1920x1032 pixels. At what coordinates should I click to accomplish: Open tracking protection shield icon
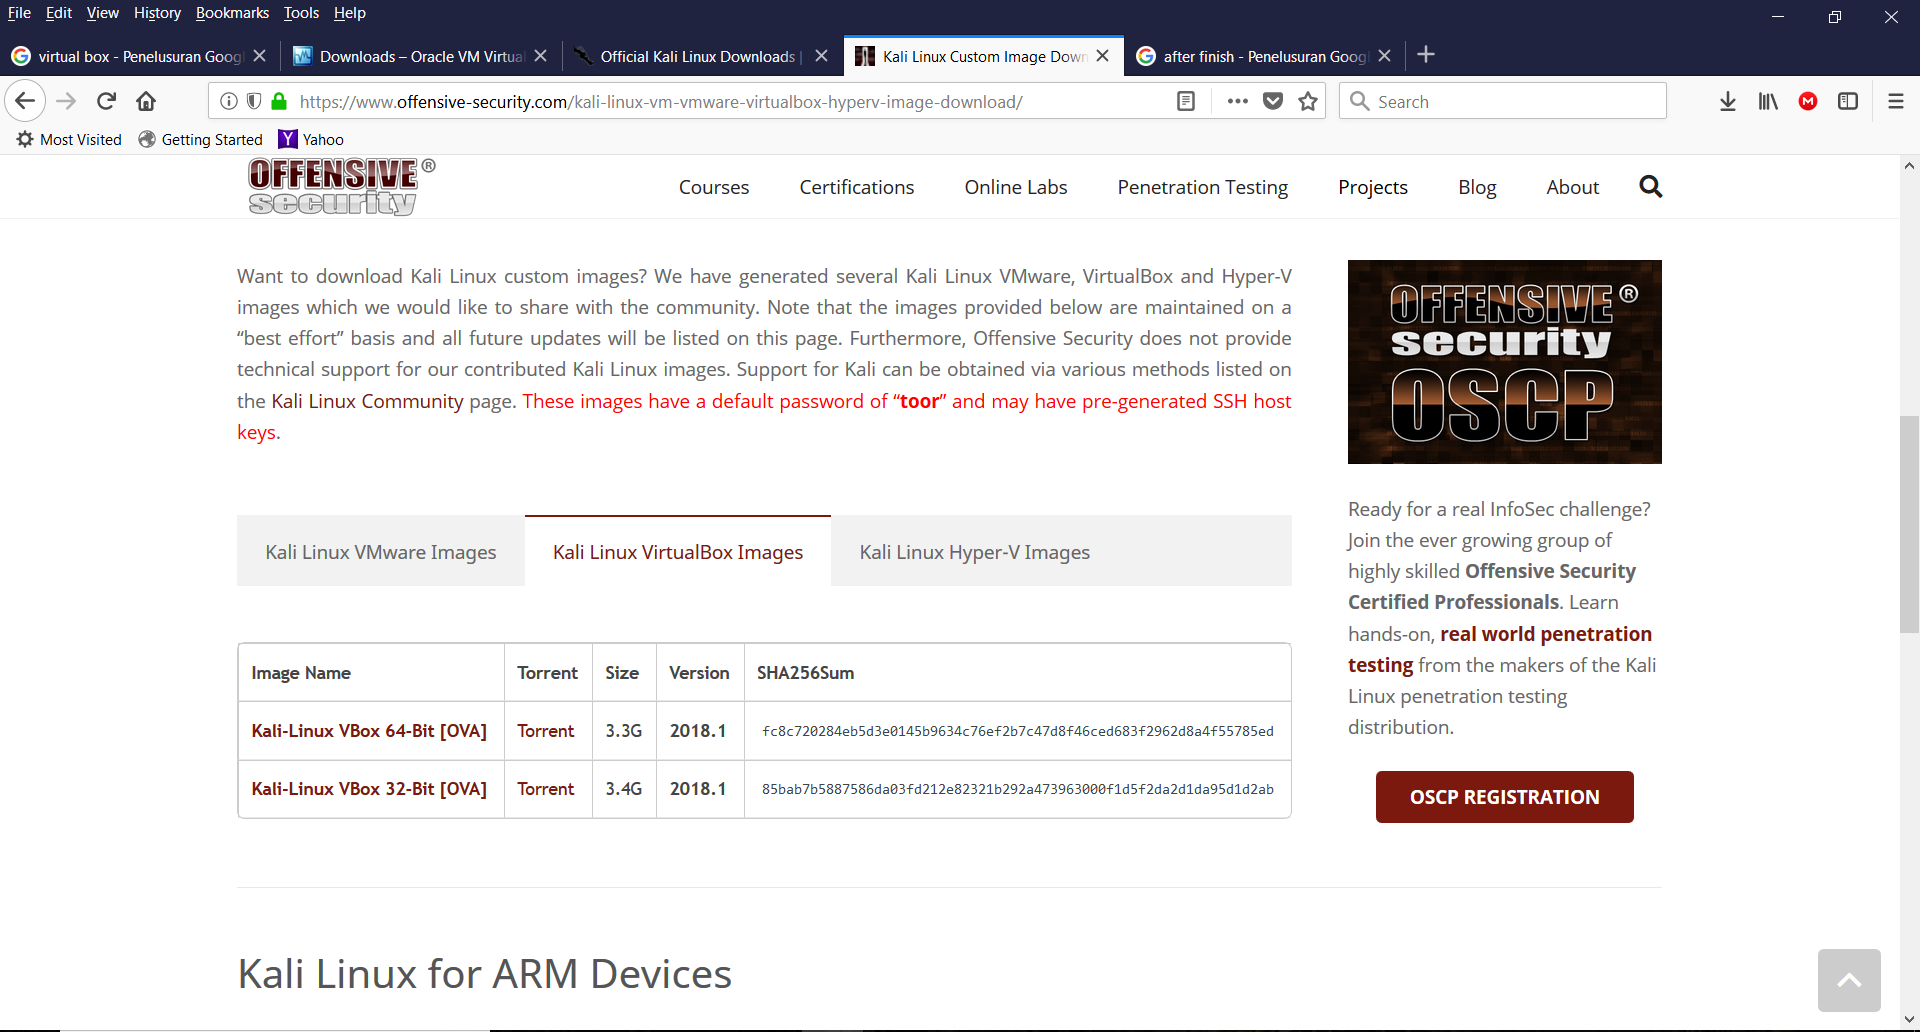pyautogui.click(x=254, y=101)
